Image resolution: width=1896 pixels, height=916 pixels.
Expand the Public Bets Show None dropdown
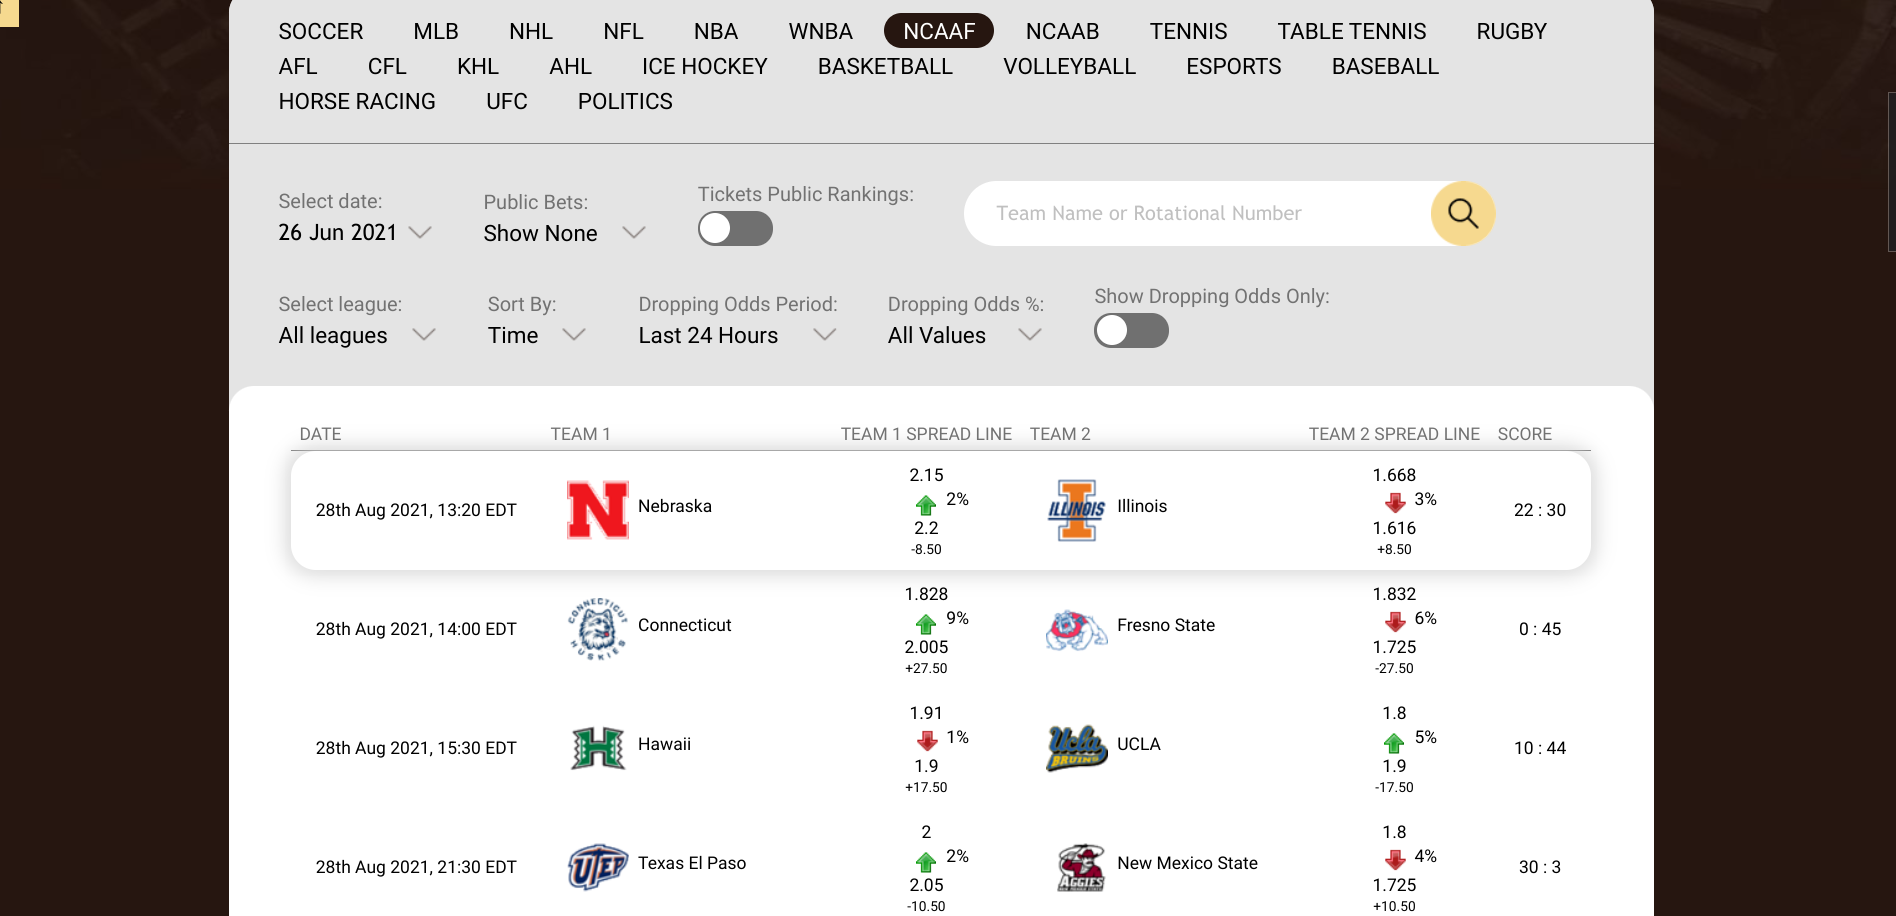coord(564,233)
